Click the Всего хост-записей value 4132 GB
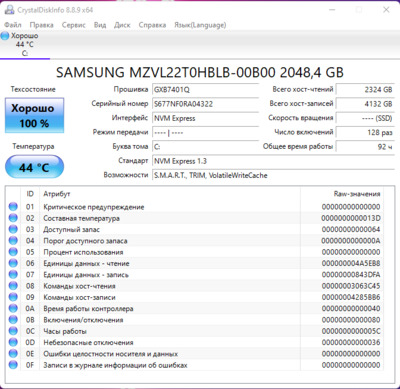400x389 pixels. coord(365,104)
